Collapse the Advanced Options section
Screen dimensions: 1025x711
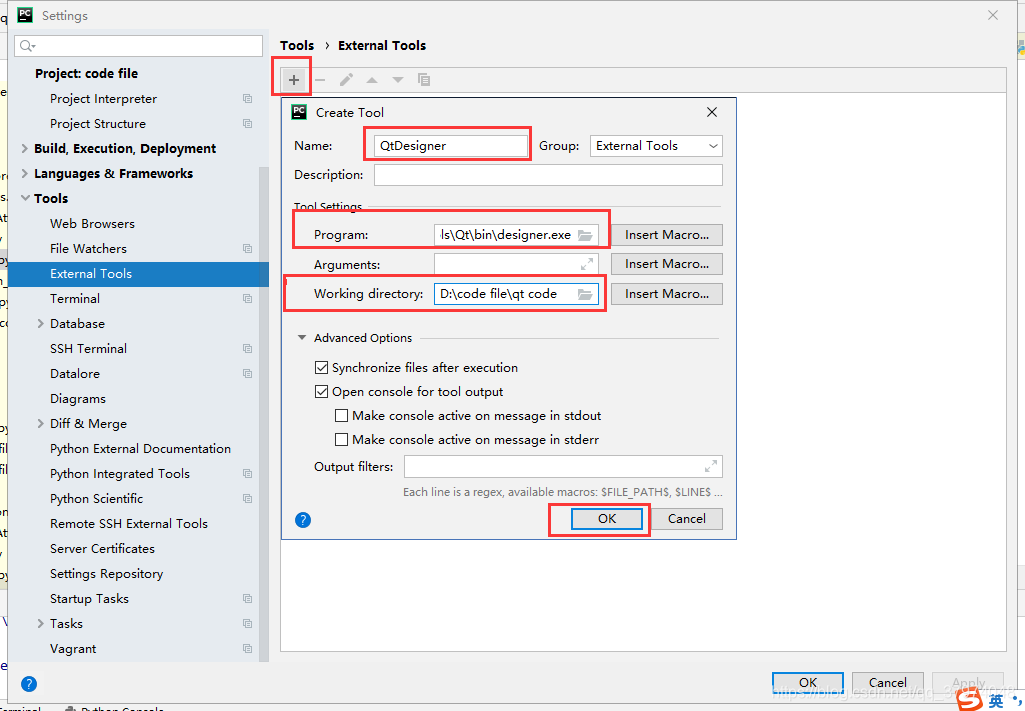[x=301, y=338]
